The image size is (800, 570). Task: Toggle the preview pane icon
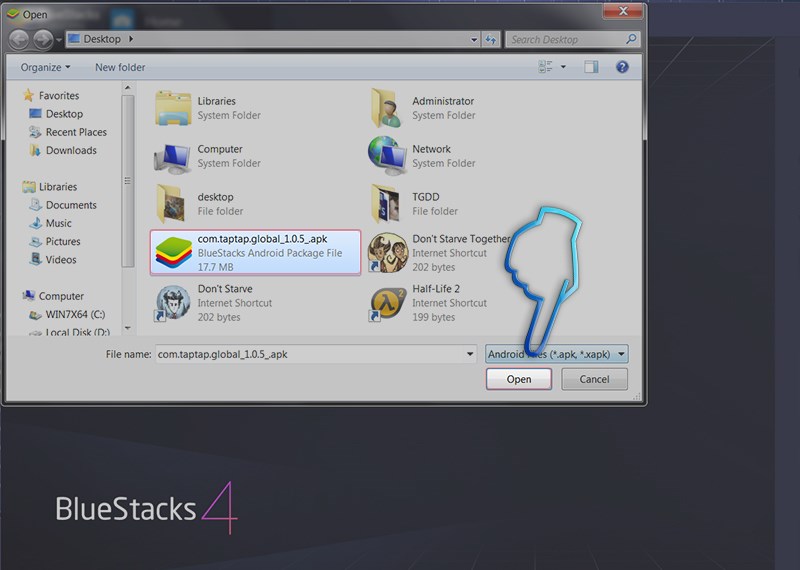coord(591,67)
